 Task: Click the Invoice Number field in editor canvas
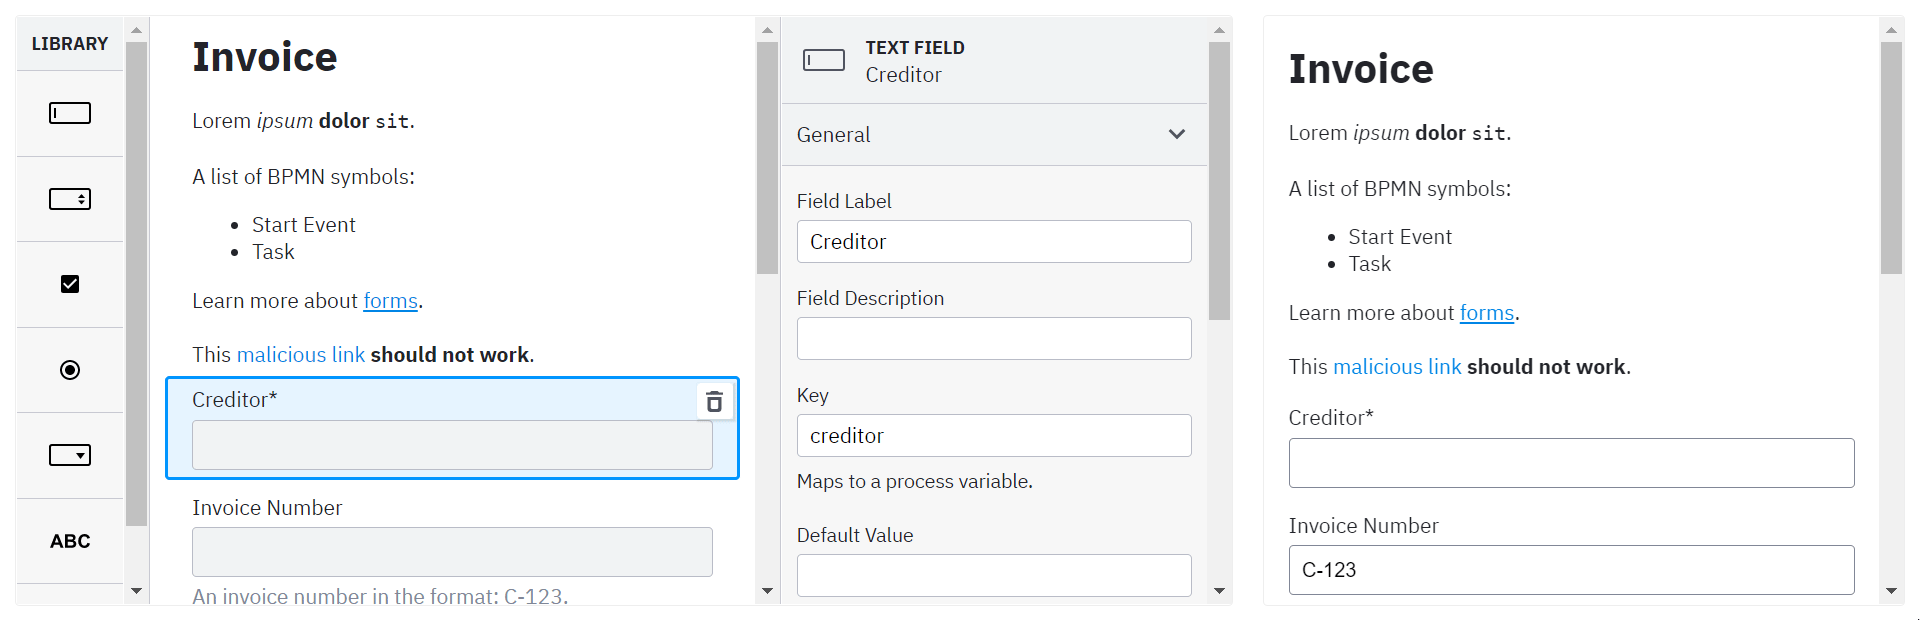[x=452, y=552]
